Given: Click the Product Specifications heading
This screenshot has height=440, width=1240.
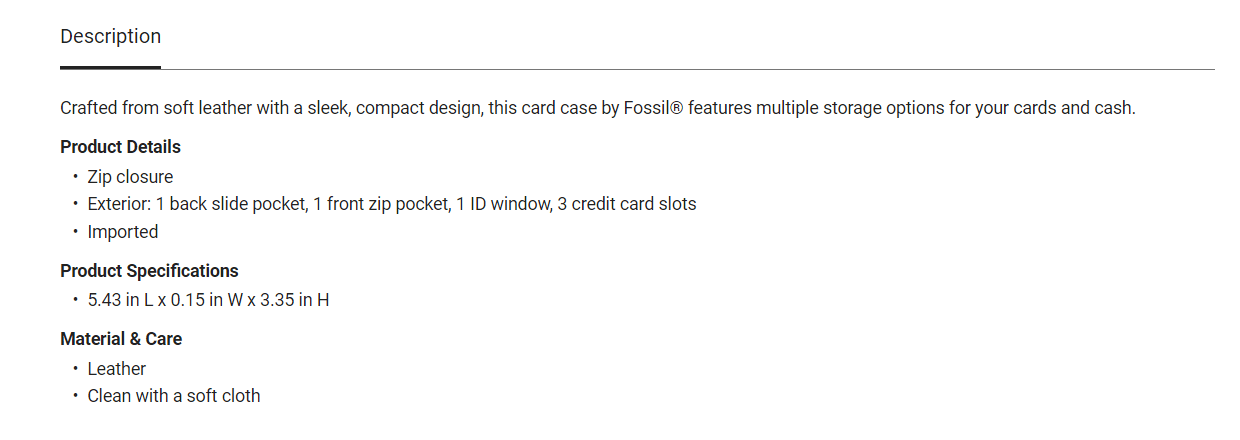Looking at the screenshot, I should click(149, 271).
